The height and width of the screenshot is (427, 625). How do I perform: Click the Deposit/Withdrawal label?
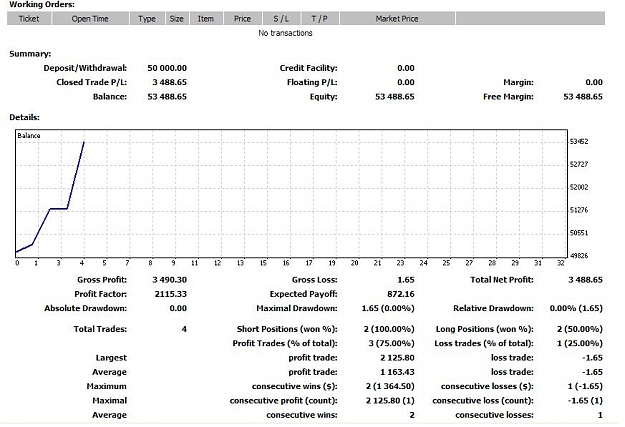click(x=85, y=68)
